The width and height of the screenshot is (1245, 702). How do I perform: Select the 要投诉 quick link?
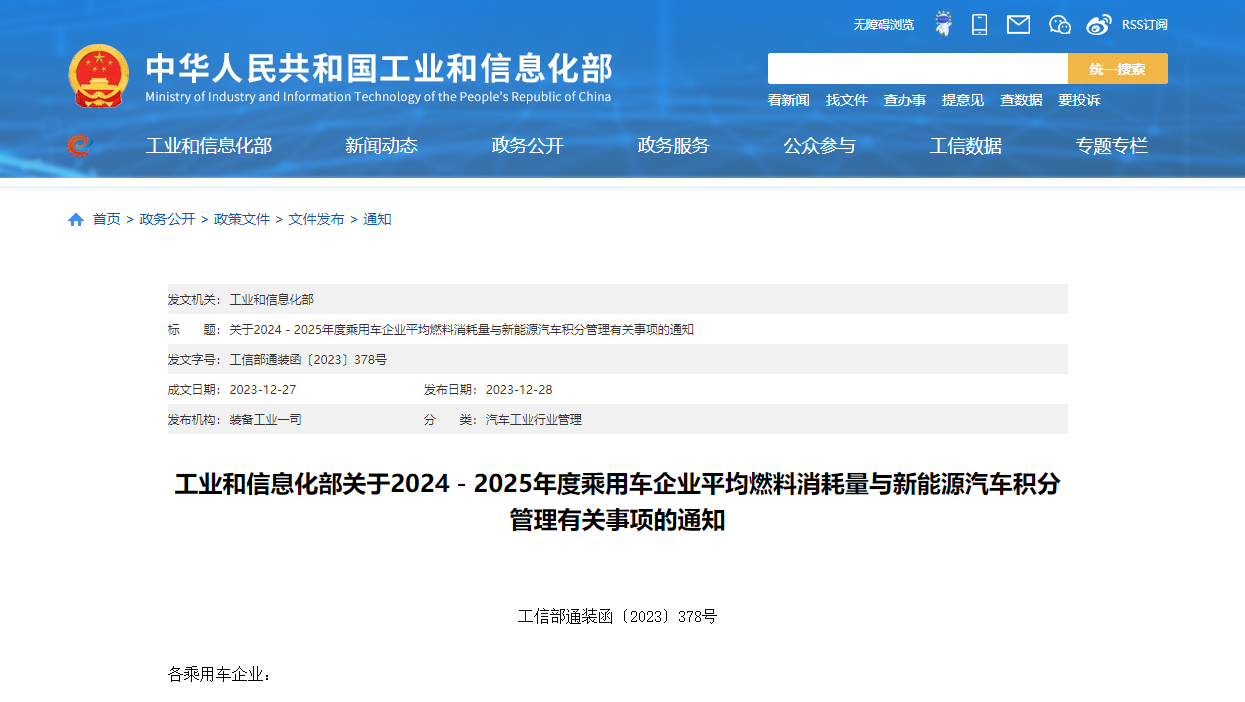1079,100
